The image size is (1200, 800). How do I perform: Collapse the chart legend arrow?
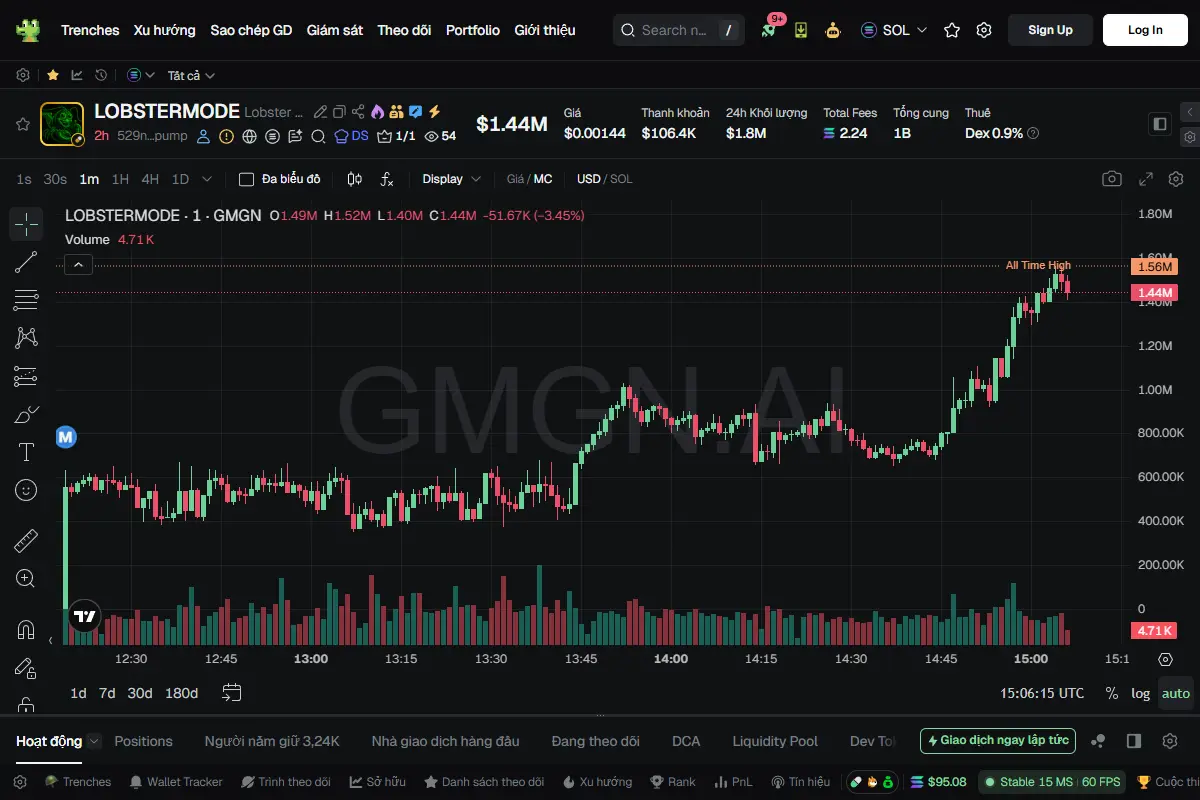coord(79,264)
